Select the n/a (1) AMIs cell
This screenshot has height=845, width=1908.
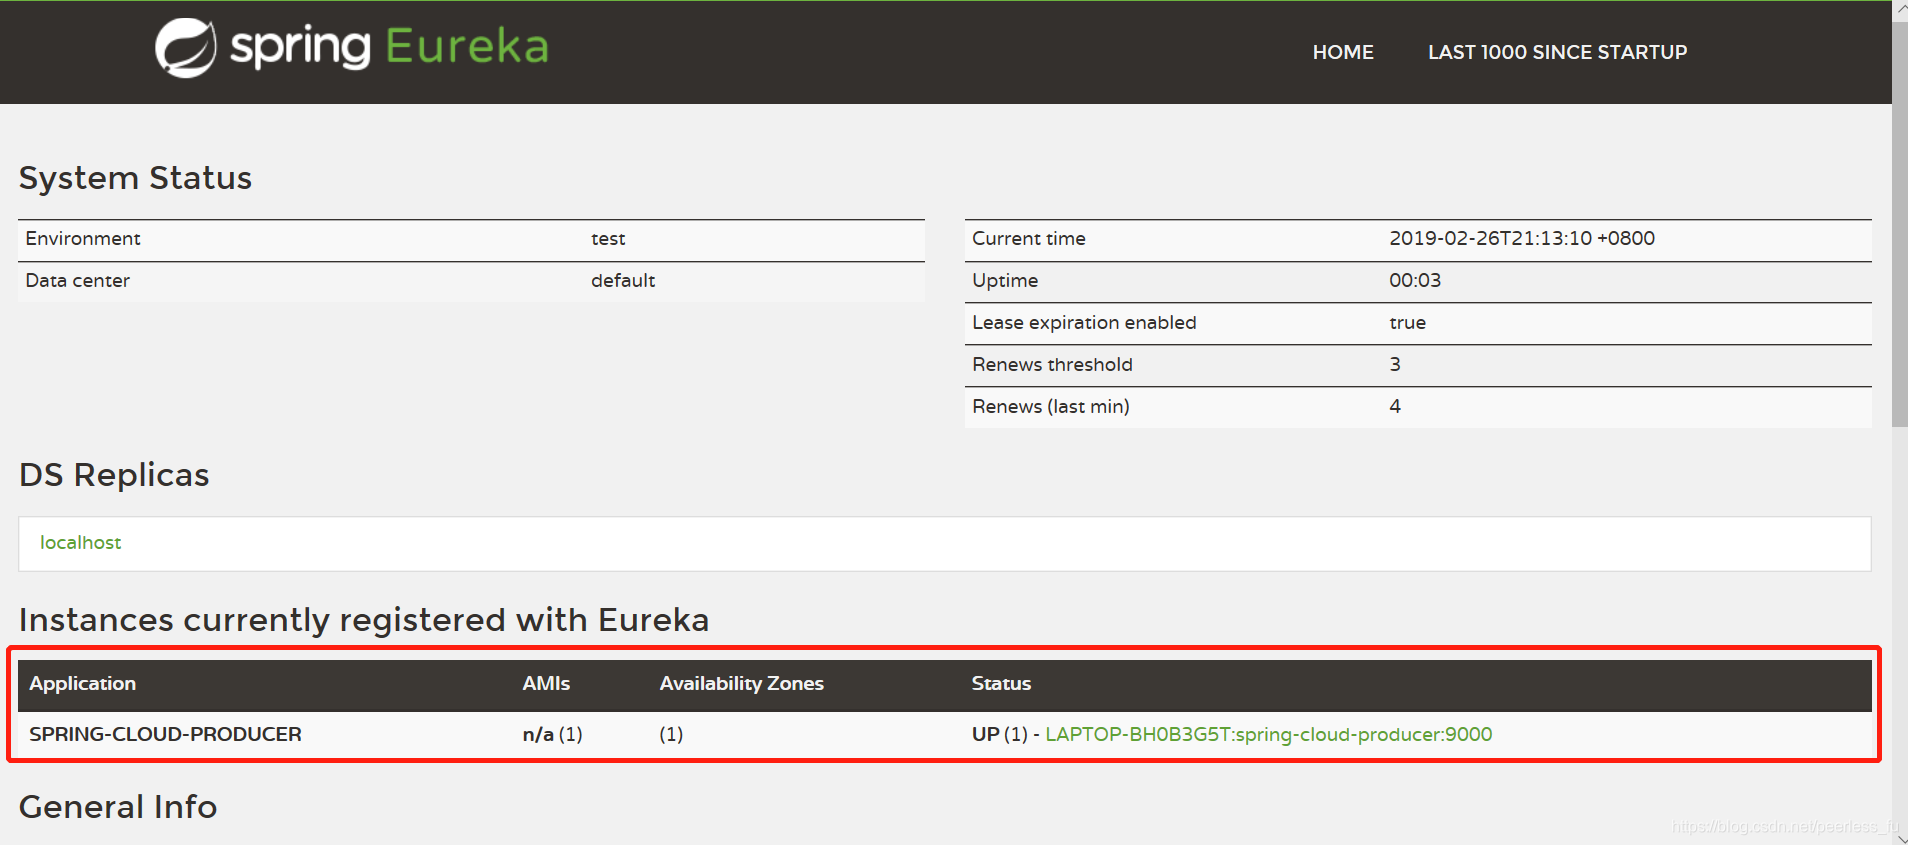[x=552, y=734]
